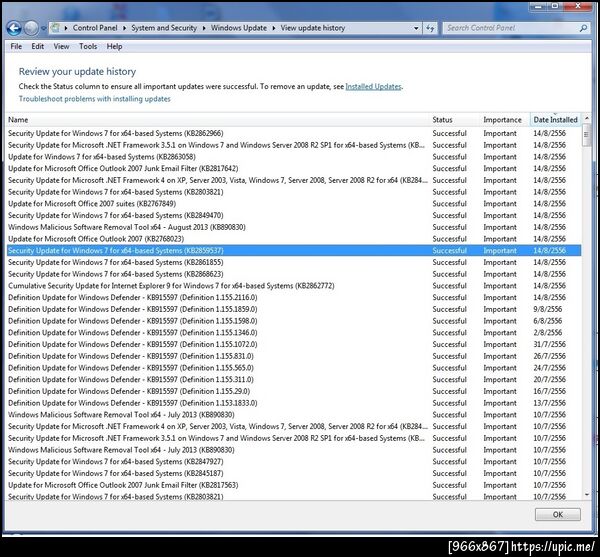The width and height of the screenshot is (600, 557).
Task: Click the scrollbar down arrow
Action: (586, 495)
